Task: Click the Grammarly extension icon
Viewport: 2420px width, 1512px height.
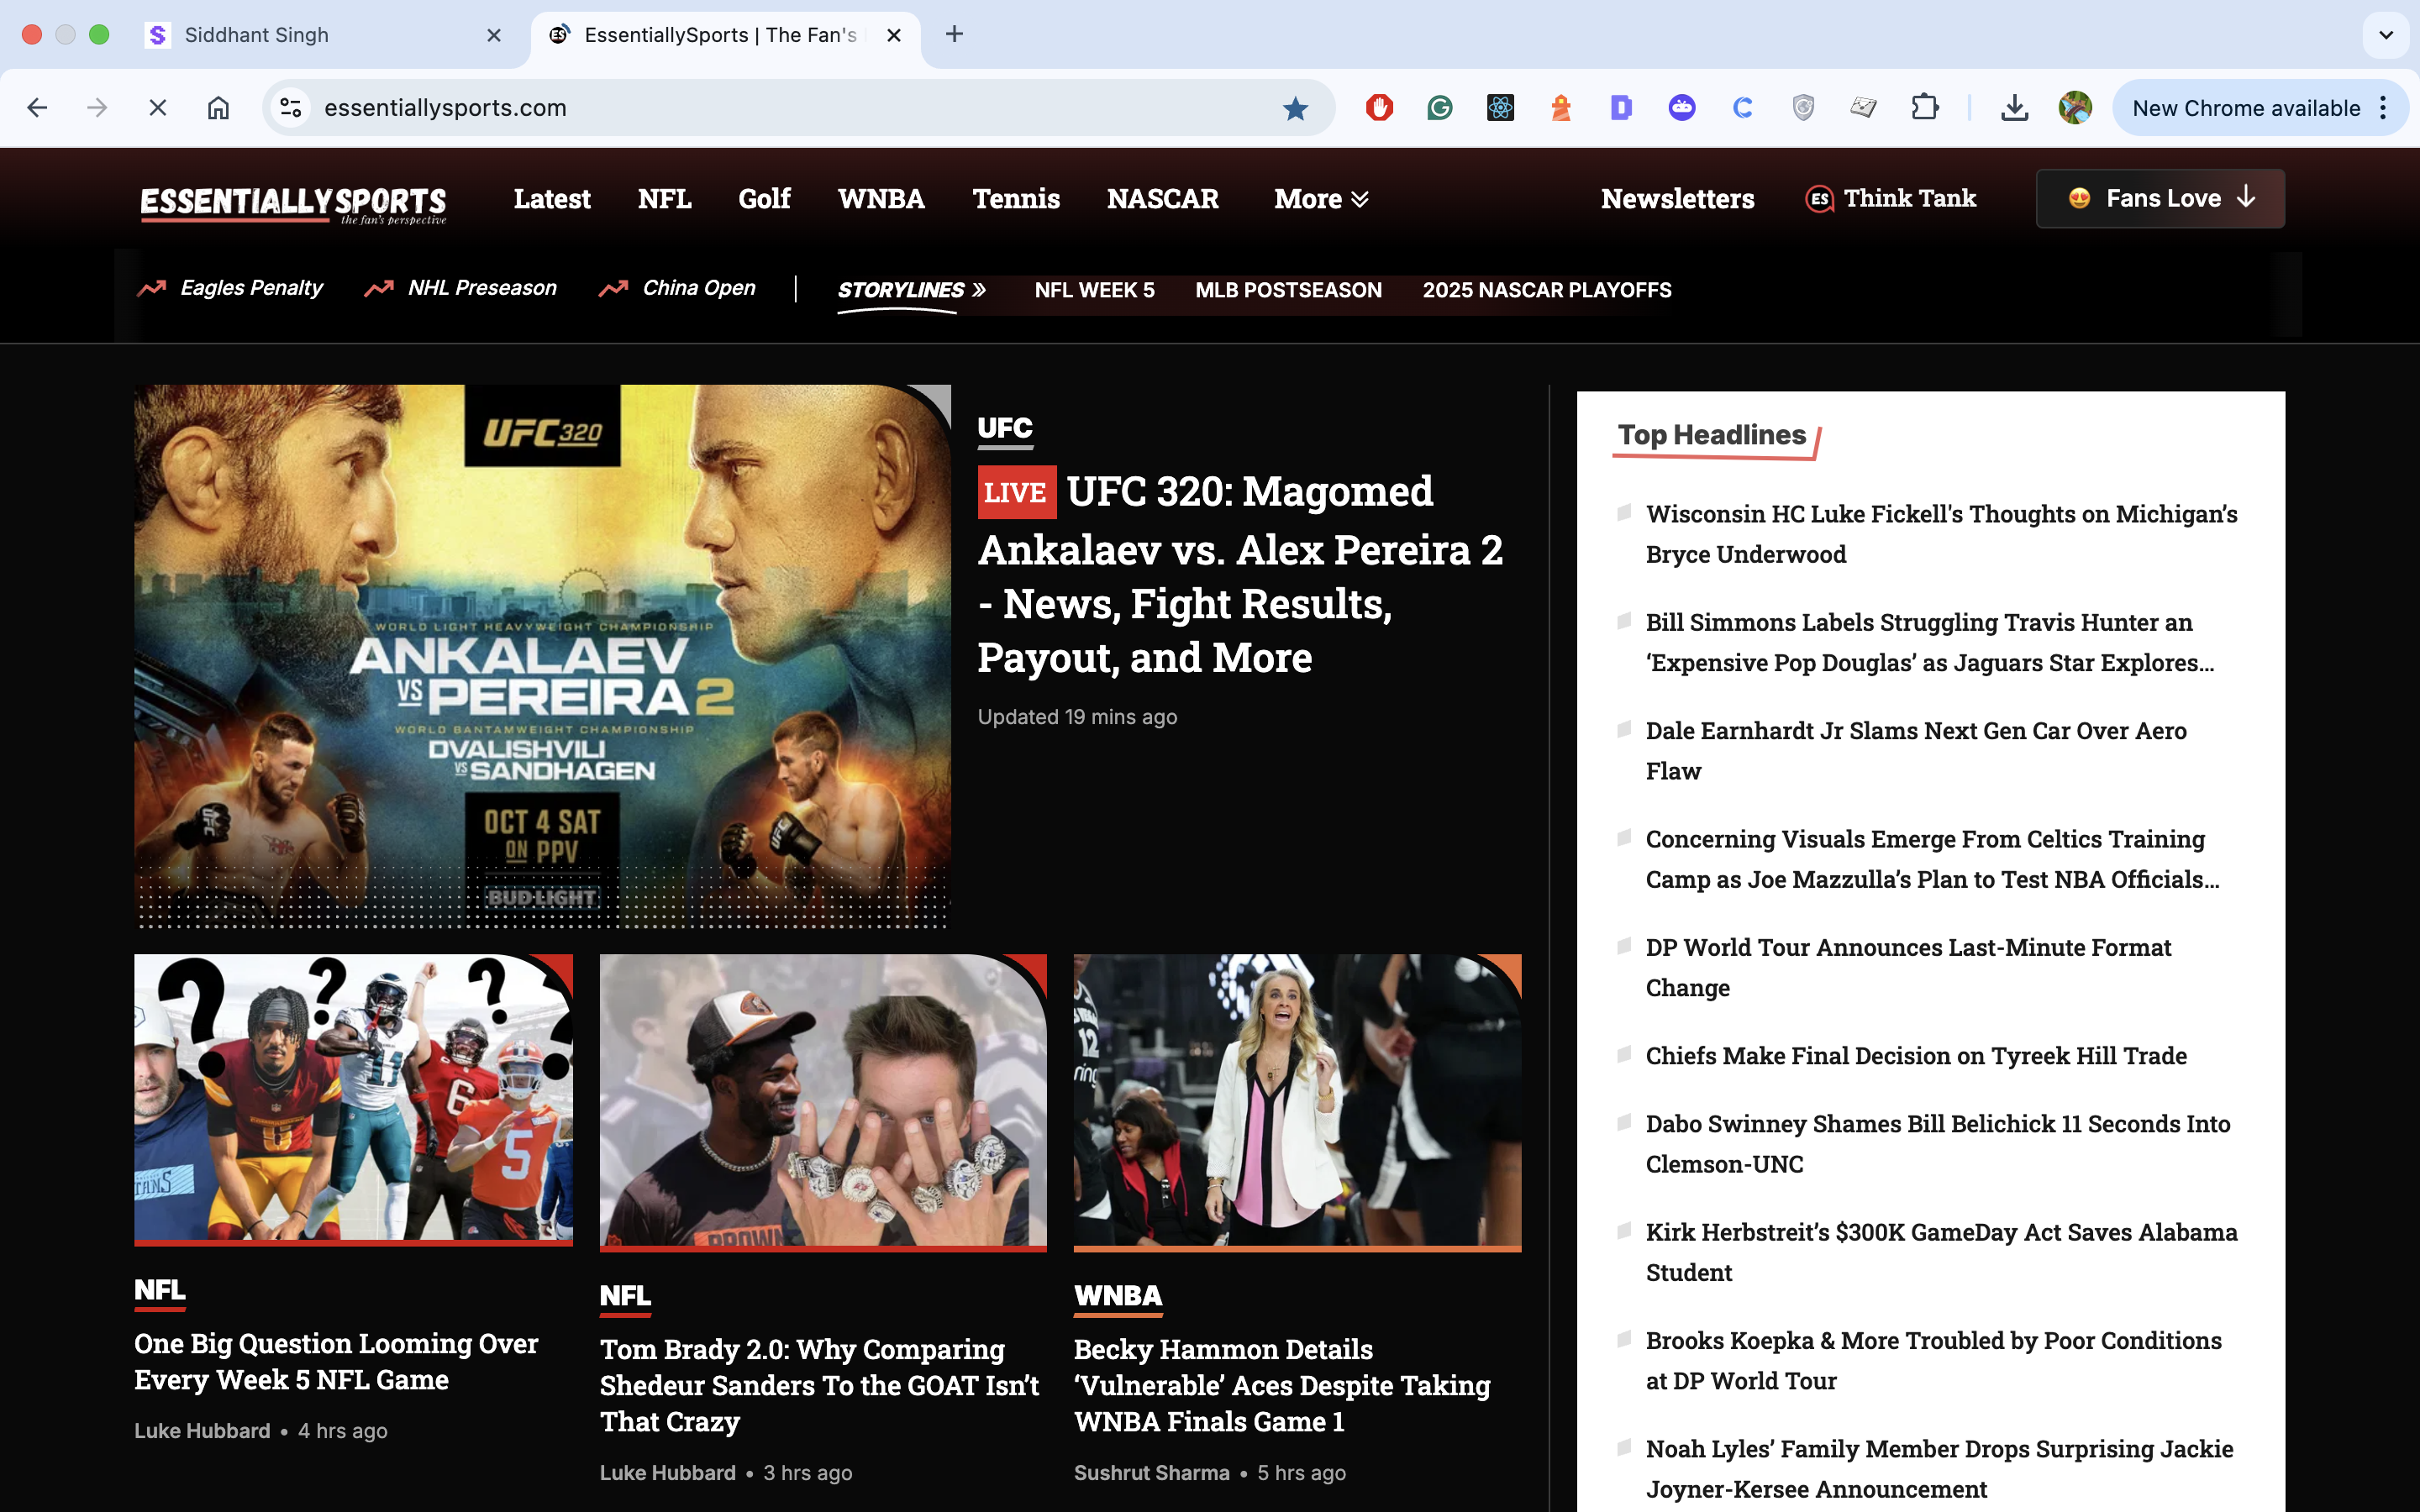Action: tap(1439, 108)
